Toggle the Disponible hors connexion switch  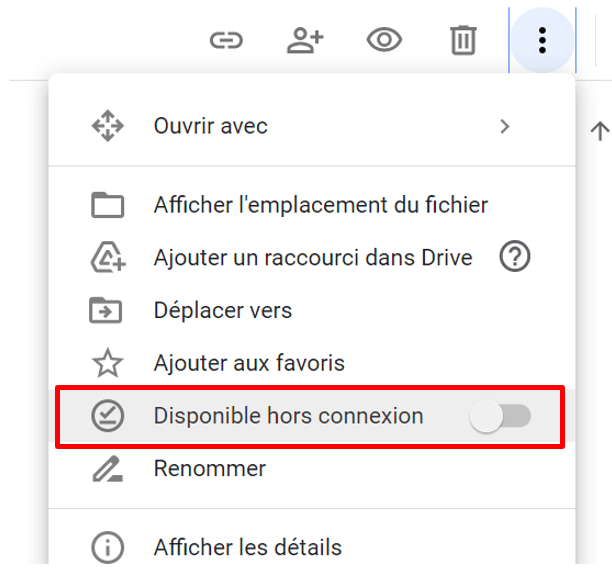tap(500, 416)
